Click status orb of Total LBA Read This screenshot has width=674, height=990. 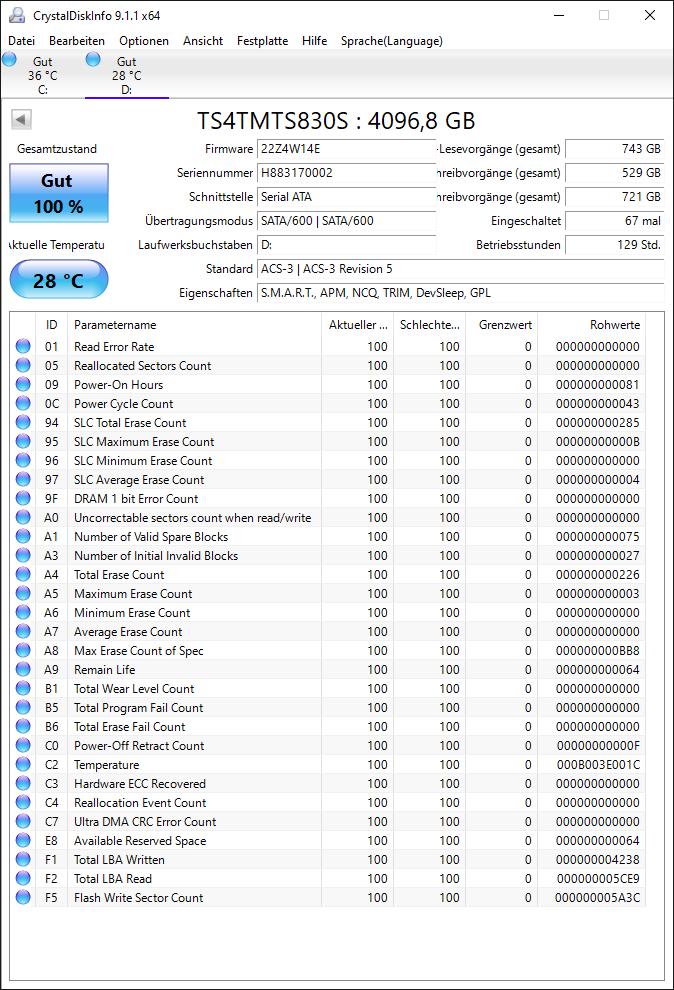[23, 878]
